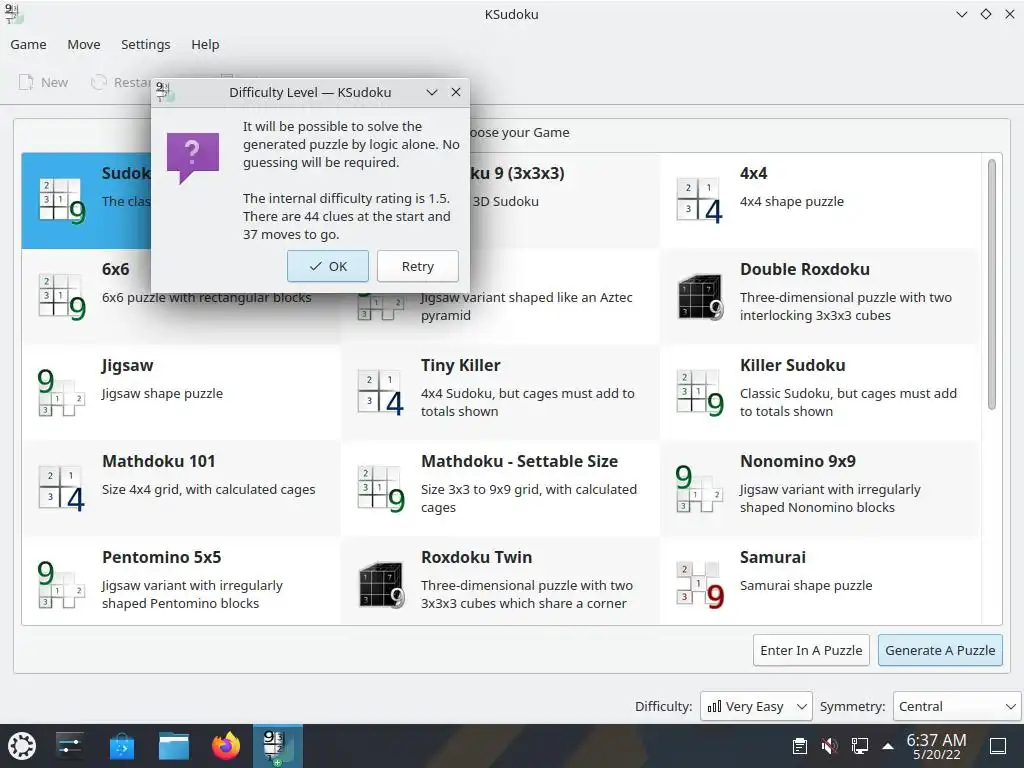Minimize the Difficulty Level dialog
The height and width of the screenshot is (768, 1024).
coord(432,93)
